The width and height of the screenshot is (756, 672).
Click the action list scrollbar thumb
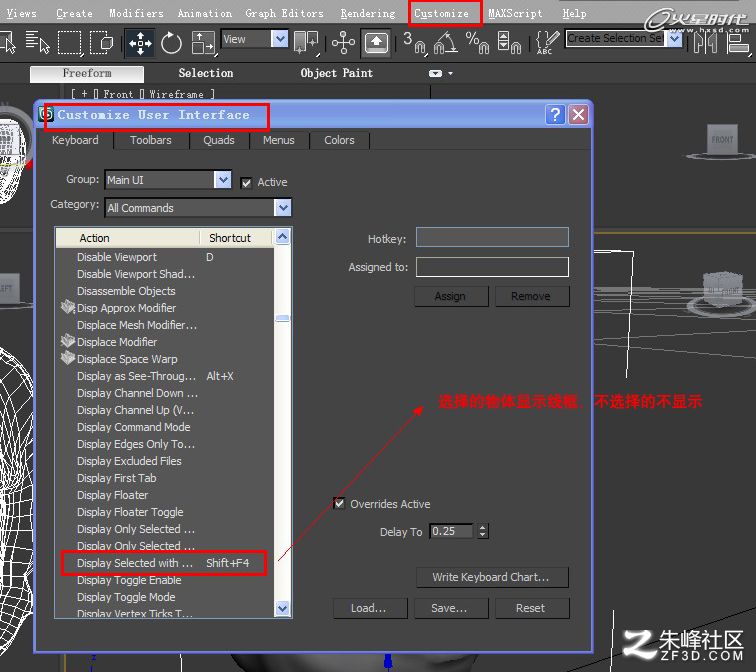pyautogui.click(x=283, y=319)
